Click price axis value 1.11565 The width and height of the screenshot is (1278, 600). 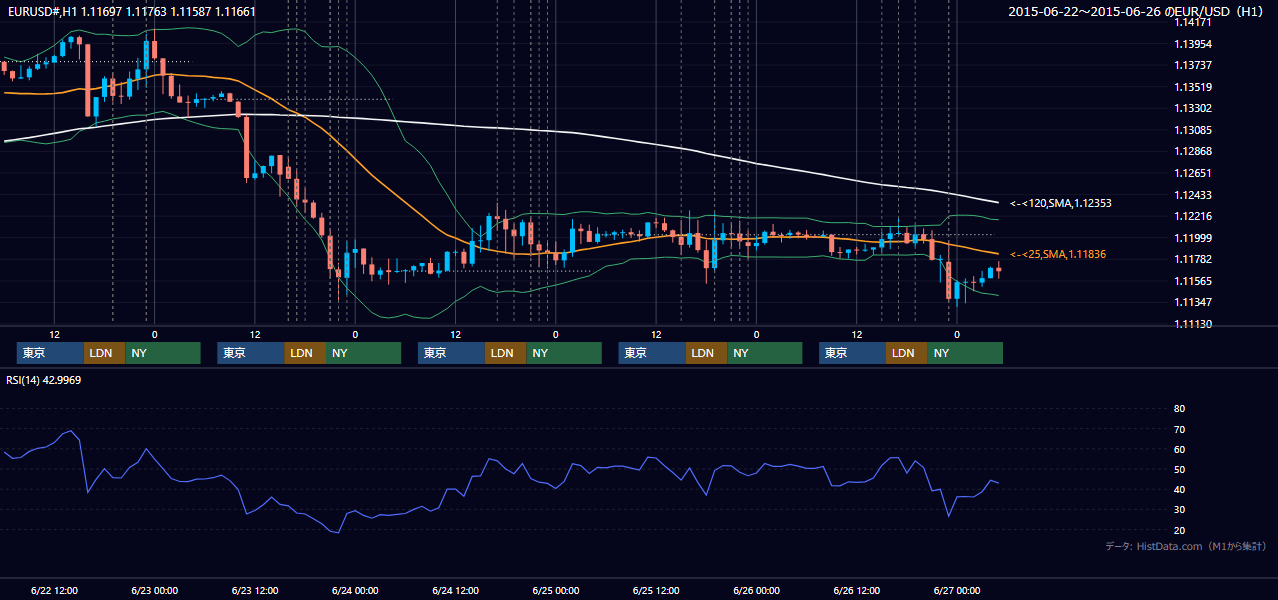pos(1193,281)
